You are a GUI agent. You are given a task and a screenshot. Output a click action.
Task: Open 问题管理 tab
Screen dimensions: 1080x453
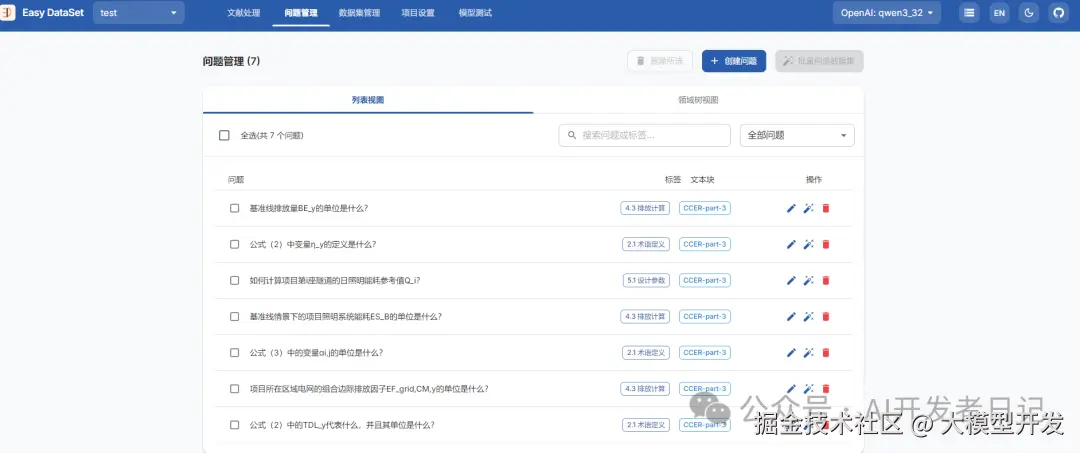[x=301, y=12]
